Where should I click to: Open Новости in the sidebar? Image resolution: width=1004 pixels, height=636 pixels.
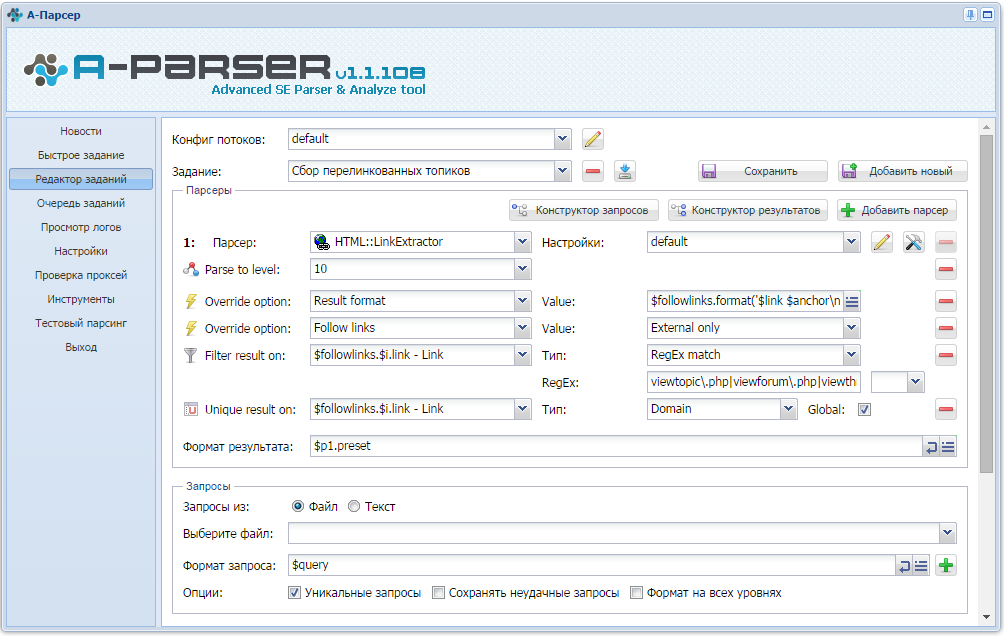coord(81,131)
